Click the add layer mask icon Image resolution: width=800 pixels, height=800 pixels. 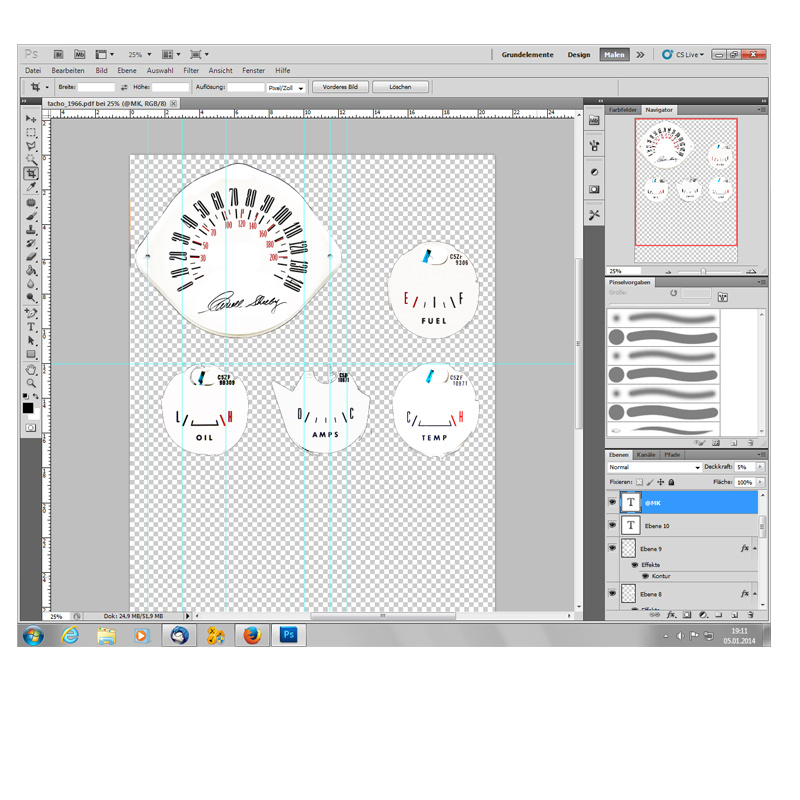pos(687,615)
